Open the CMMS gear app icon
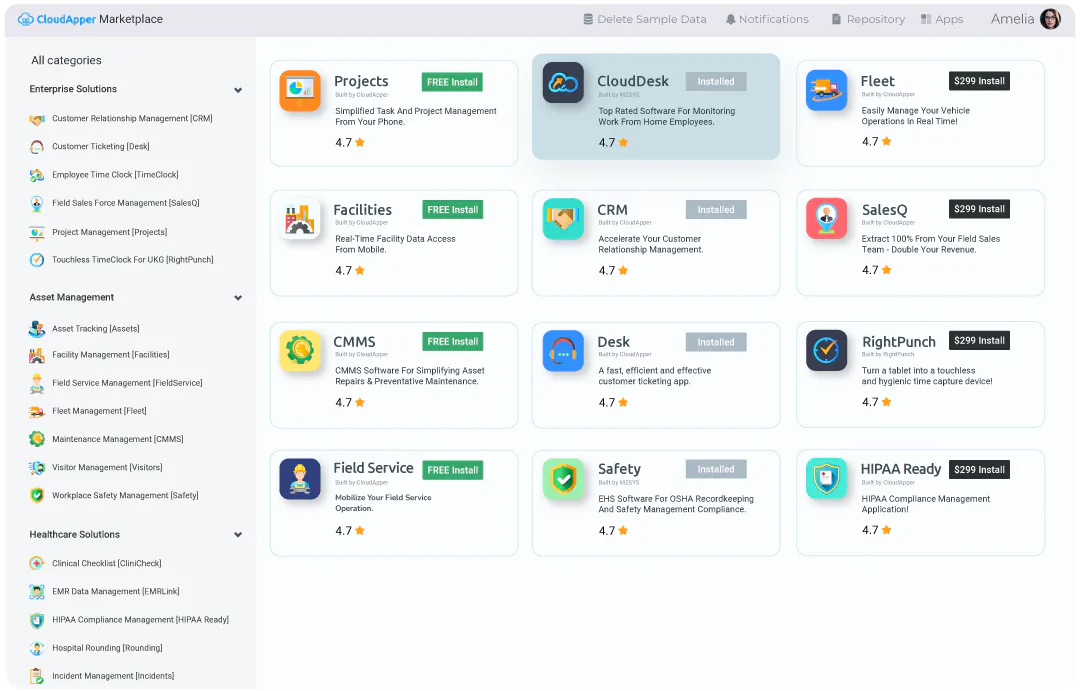The image size is (1080, 691). (300, 351)
